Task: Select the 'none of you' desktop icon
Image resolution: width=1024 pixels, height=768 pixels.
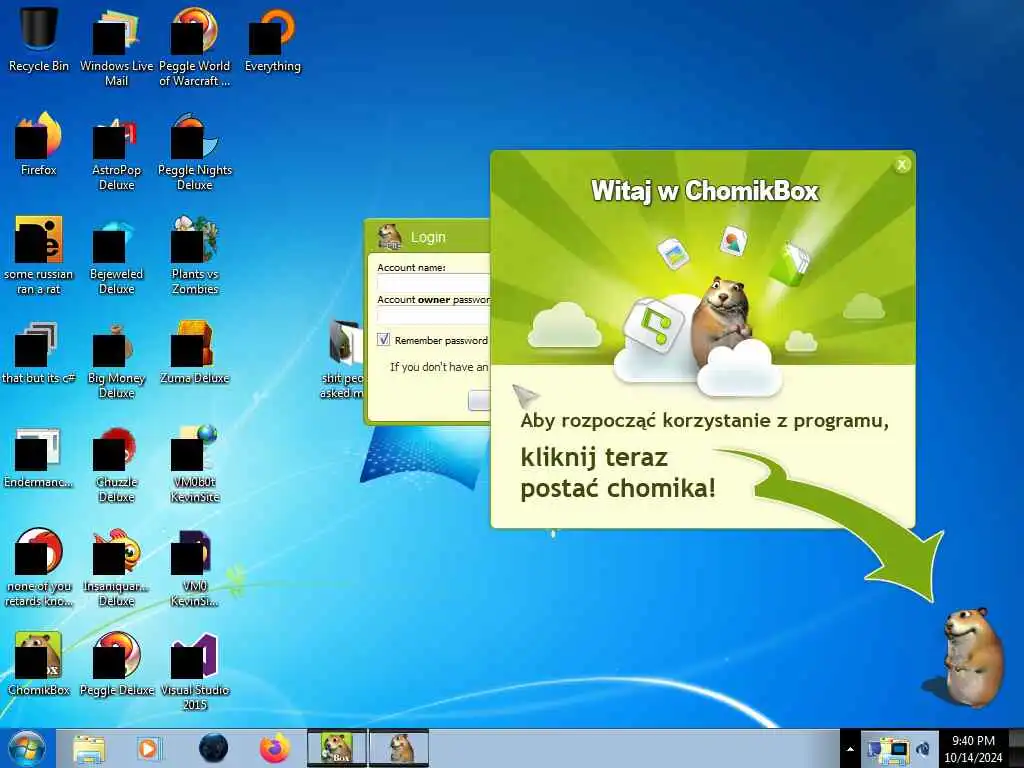Action: click(39, 568)
